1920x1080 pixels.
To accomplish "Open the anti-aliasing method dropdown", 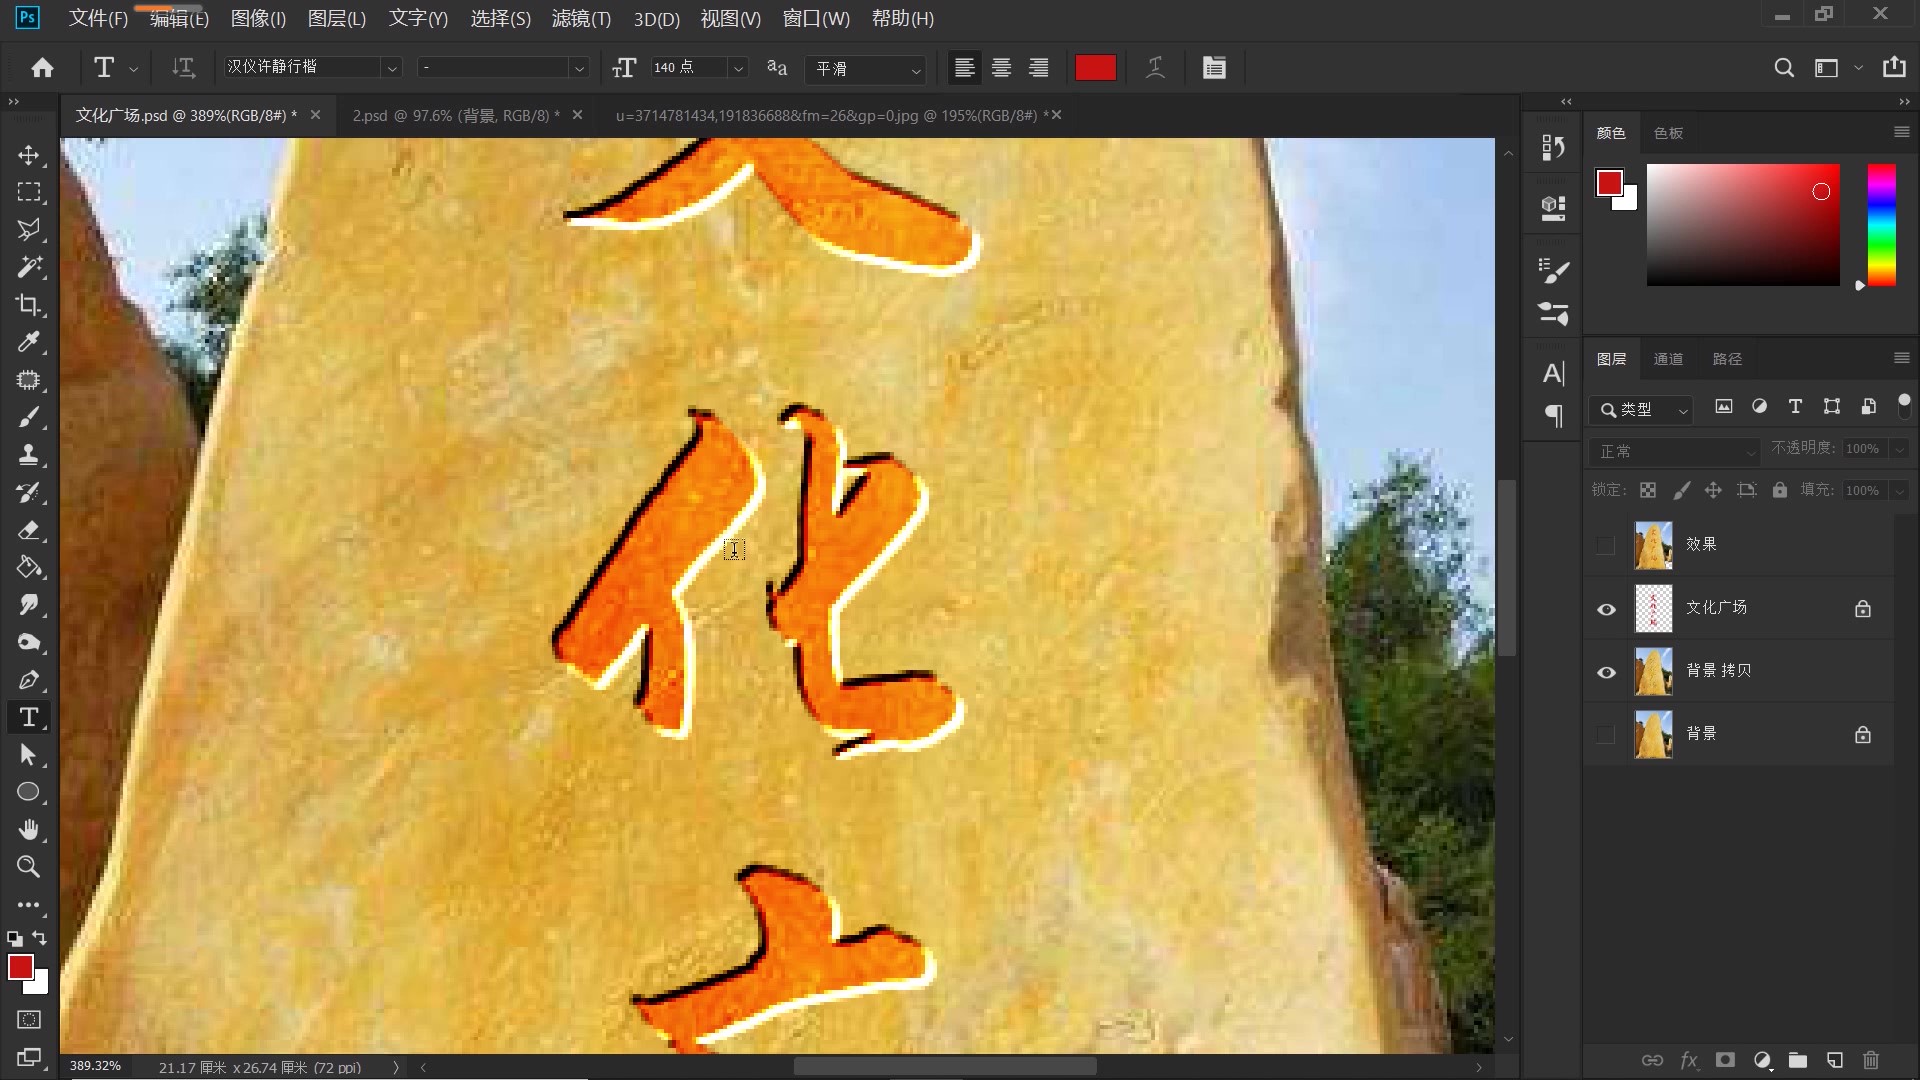I will pyautogui.click(x=916, y=70).
